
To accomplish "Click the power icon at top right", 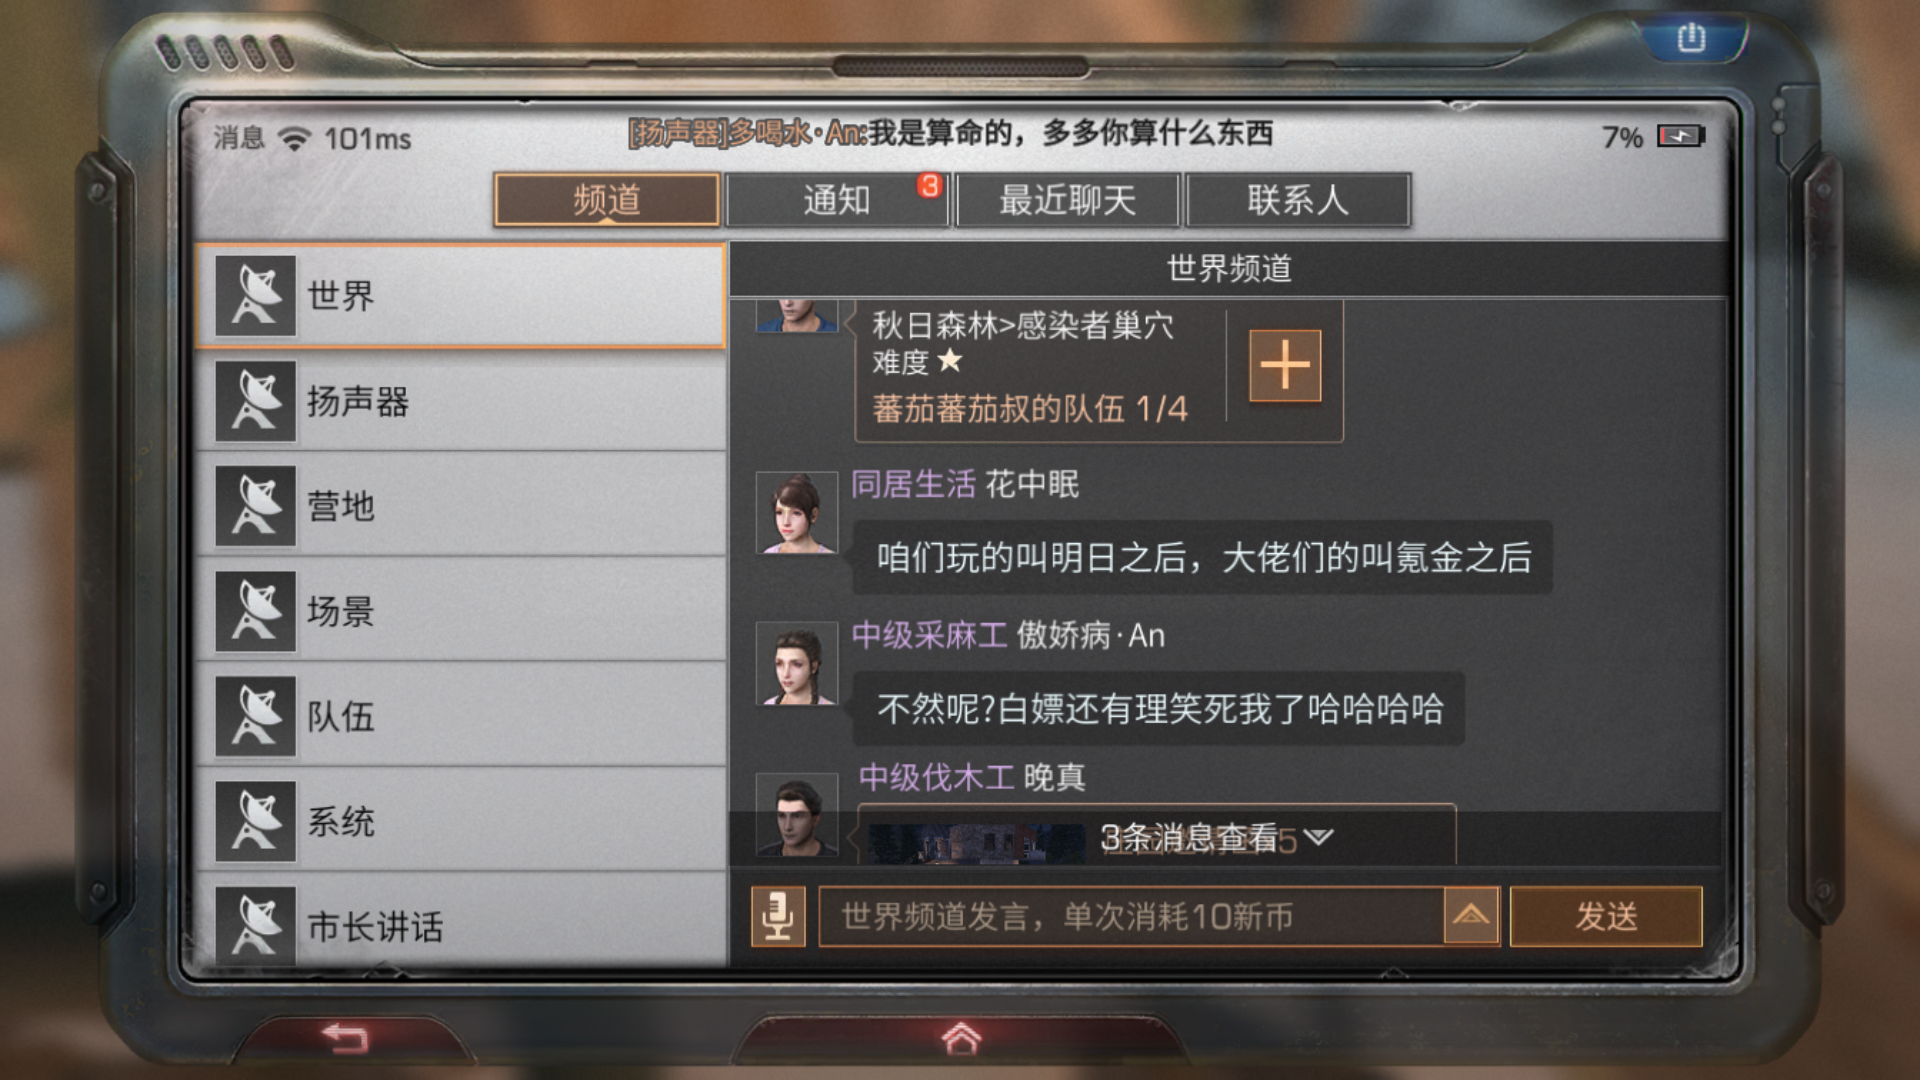I will pyautogui.click(x=1691, y=38).
